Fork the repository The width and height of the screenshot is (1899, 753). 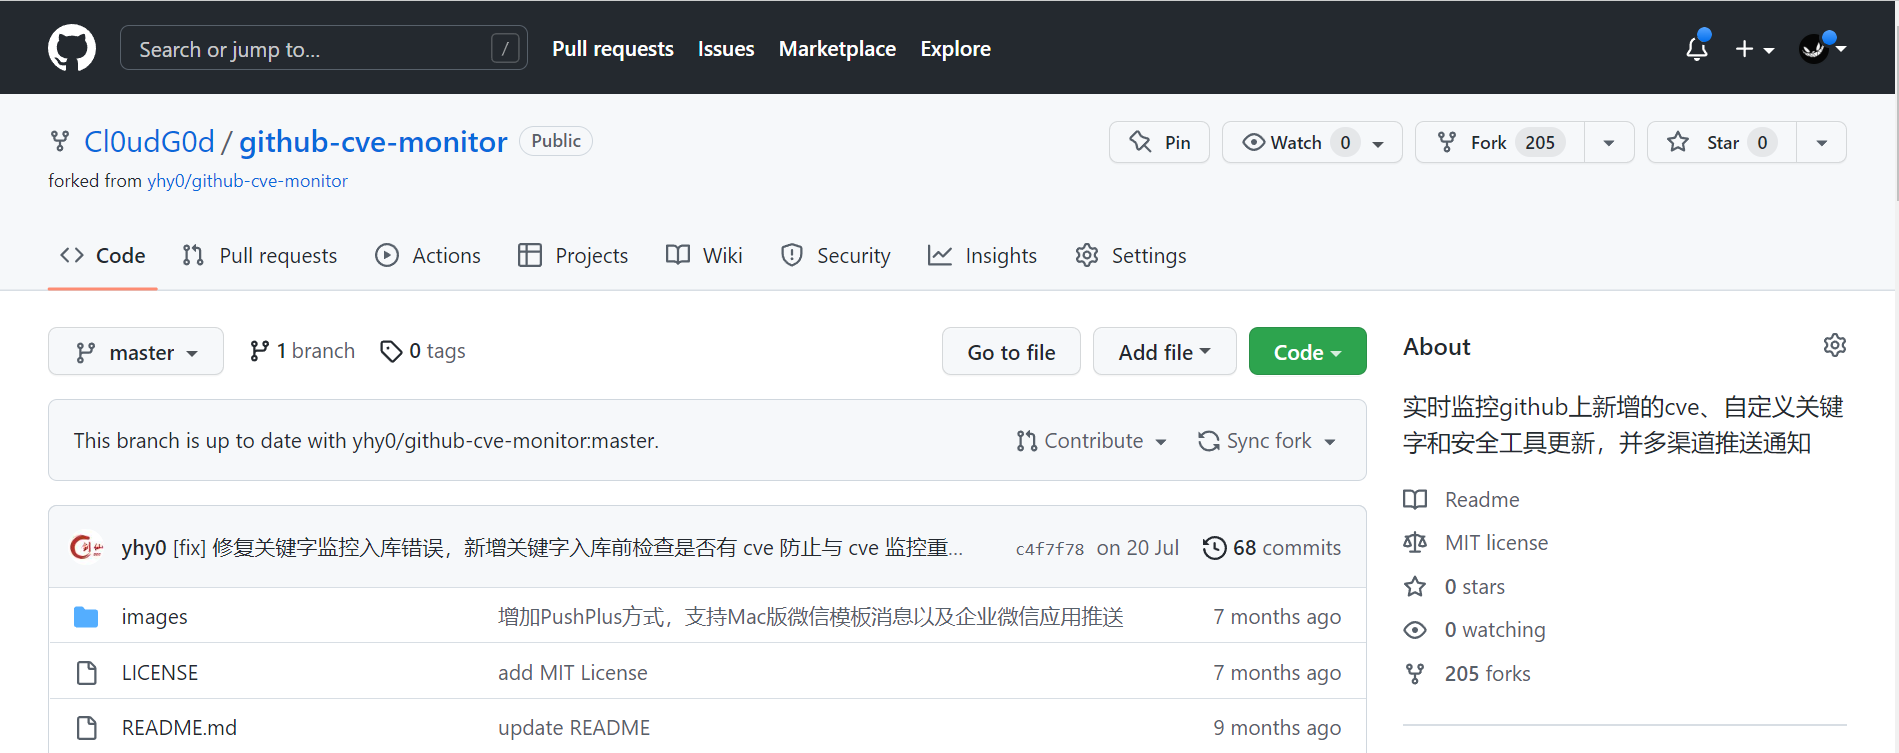[x=1499, y=142]
